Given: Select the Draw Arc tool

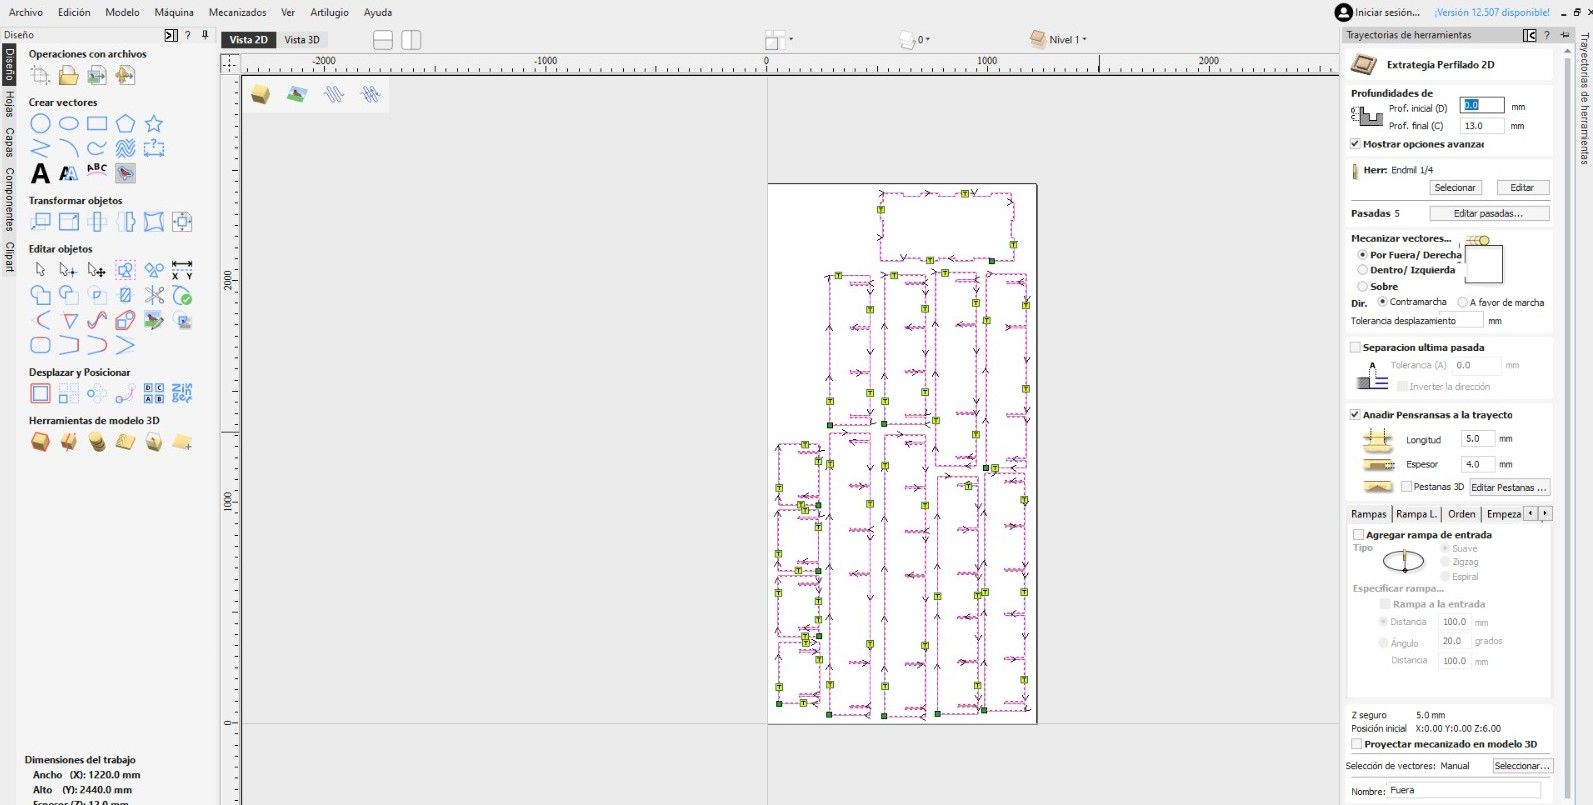Looking at the screenshot, I should [x=68, y=149].
